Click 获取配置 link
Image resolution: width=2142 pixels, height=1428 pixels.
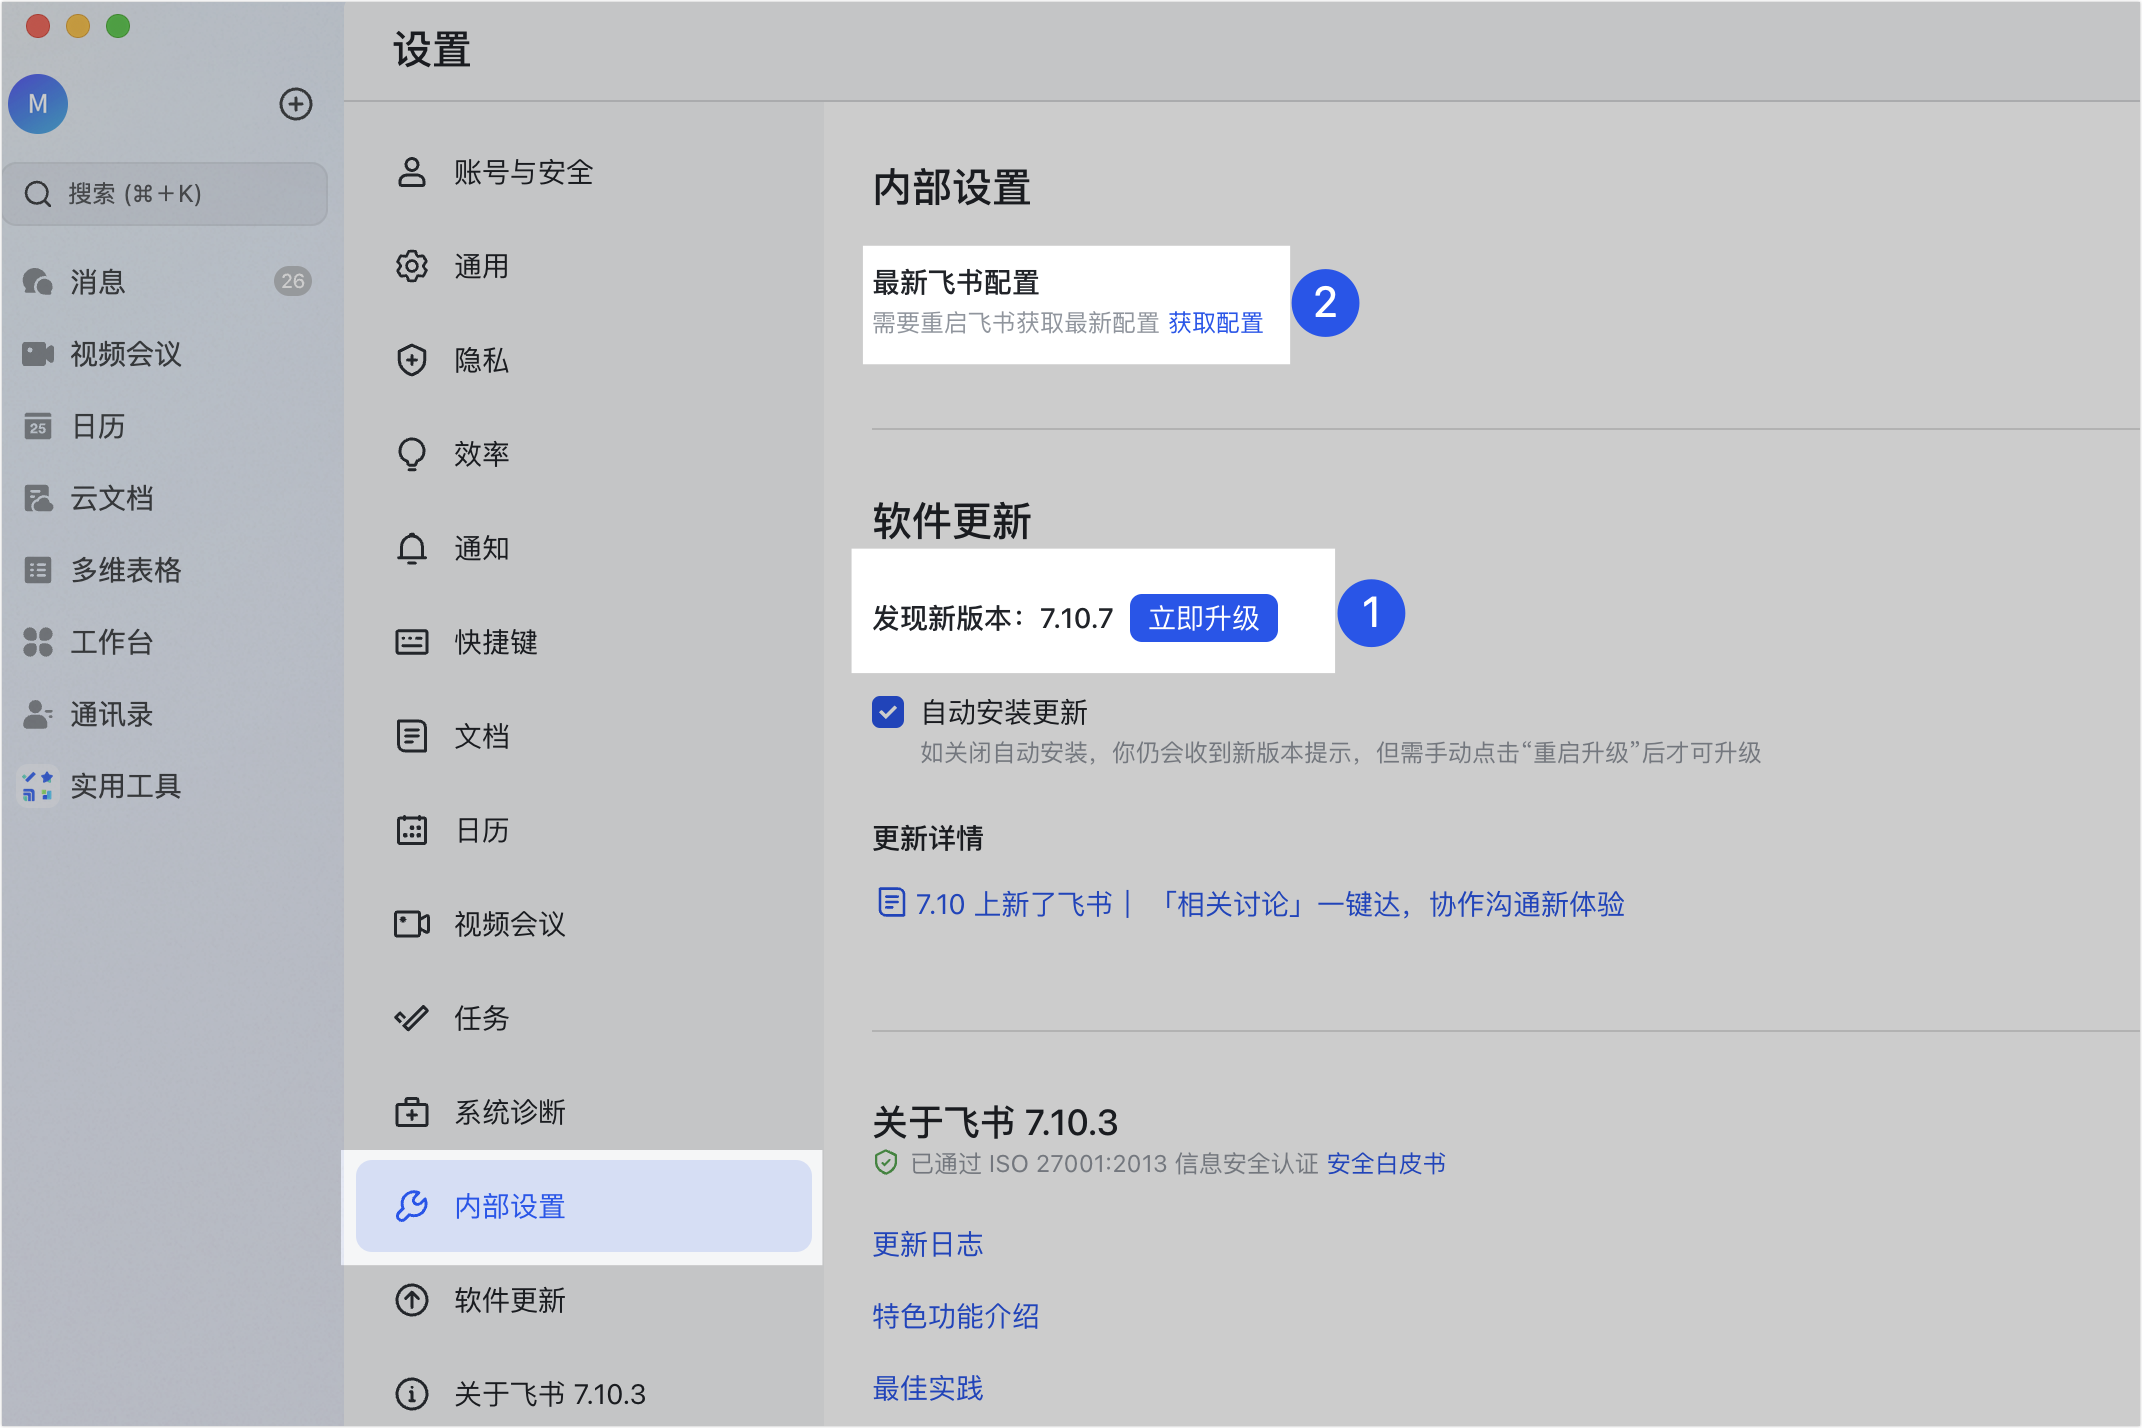(1216, 323)
